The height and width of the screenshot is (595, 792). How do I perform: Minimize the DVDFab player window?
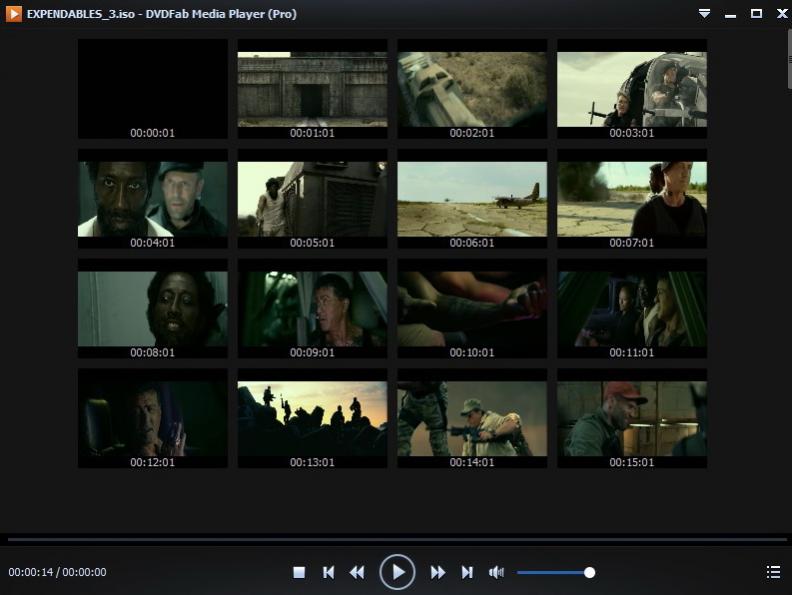tap(730, 15)
